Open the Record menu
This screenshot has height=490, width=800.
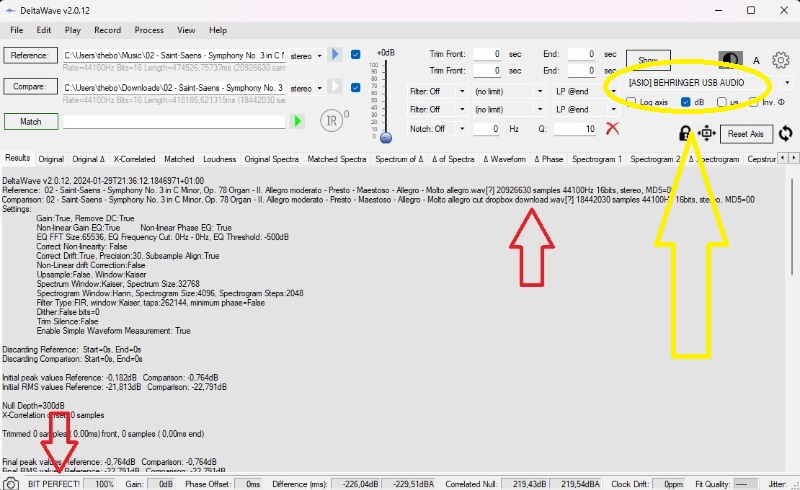coord(108,30)
